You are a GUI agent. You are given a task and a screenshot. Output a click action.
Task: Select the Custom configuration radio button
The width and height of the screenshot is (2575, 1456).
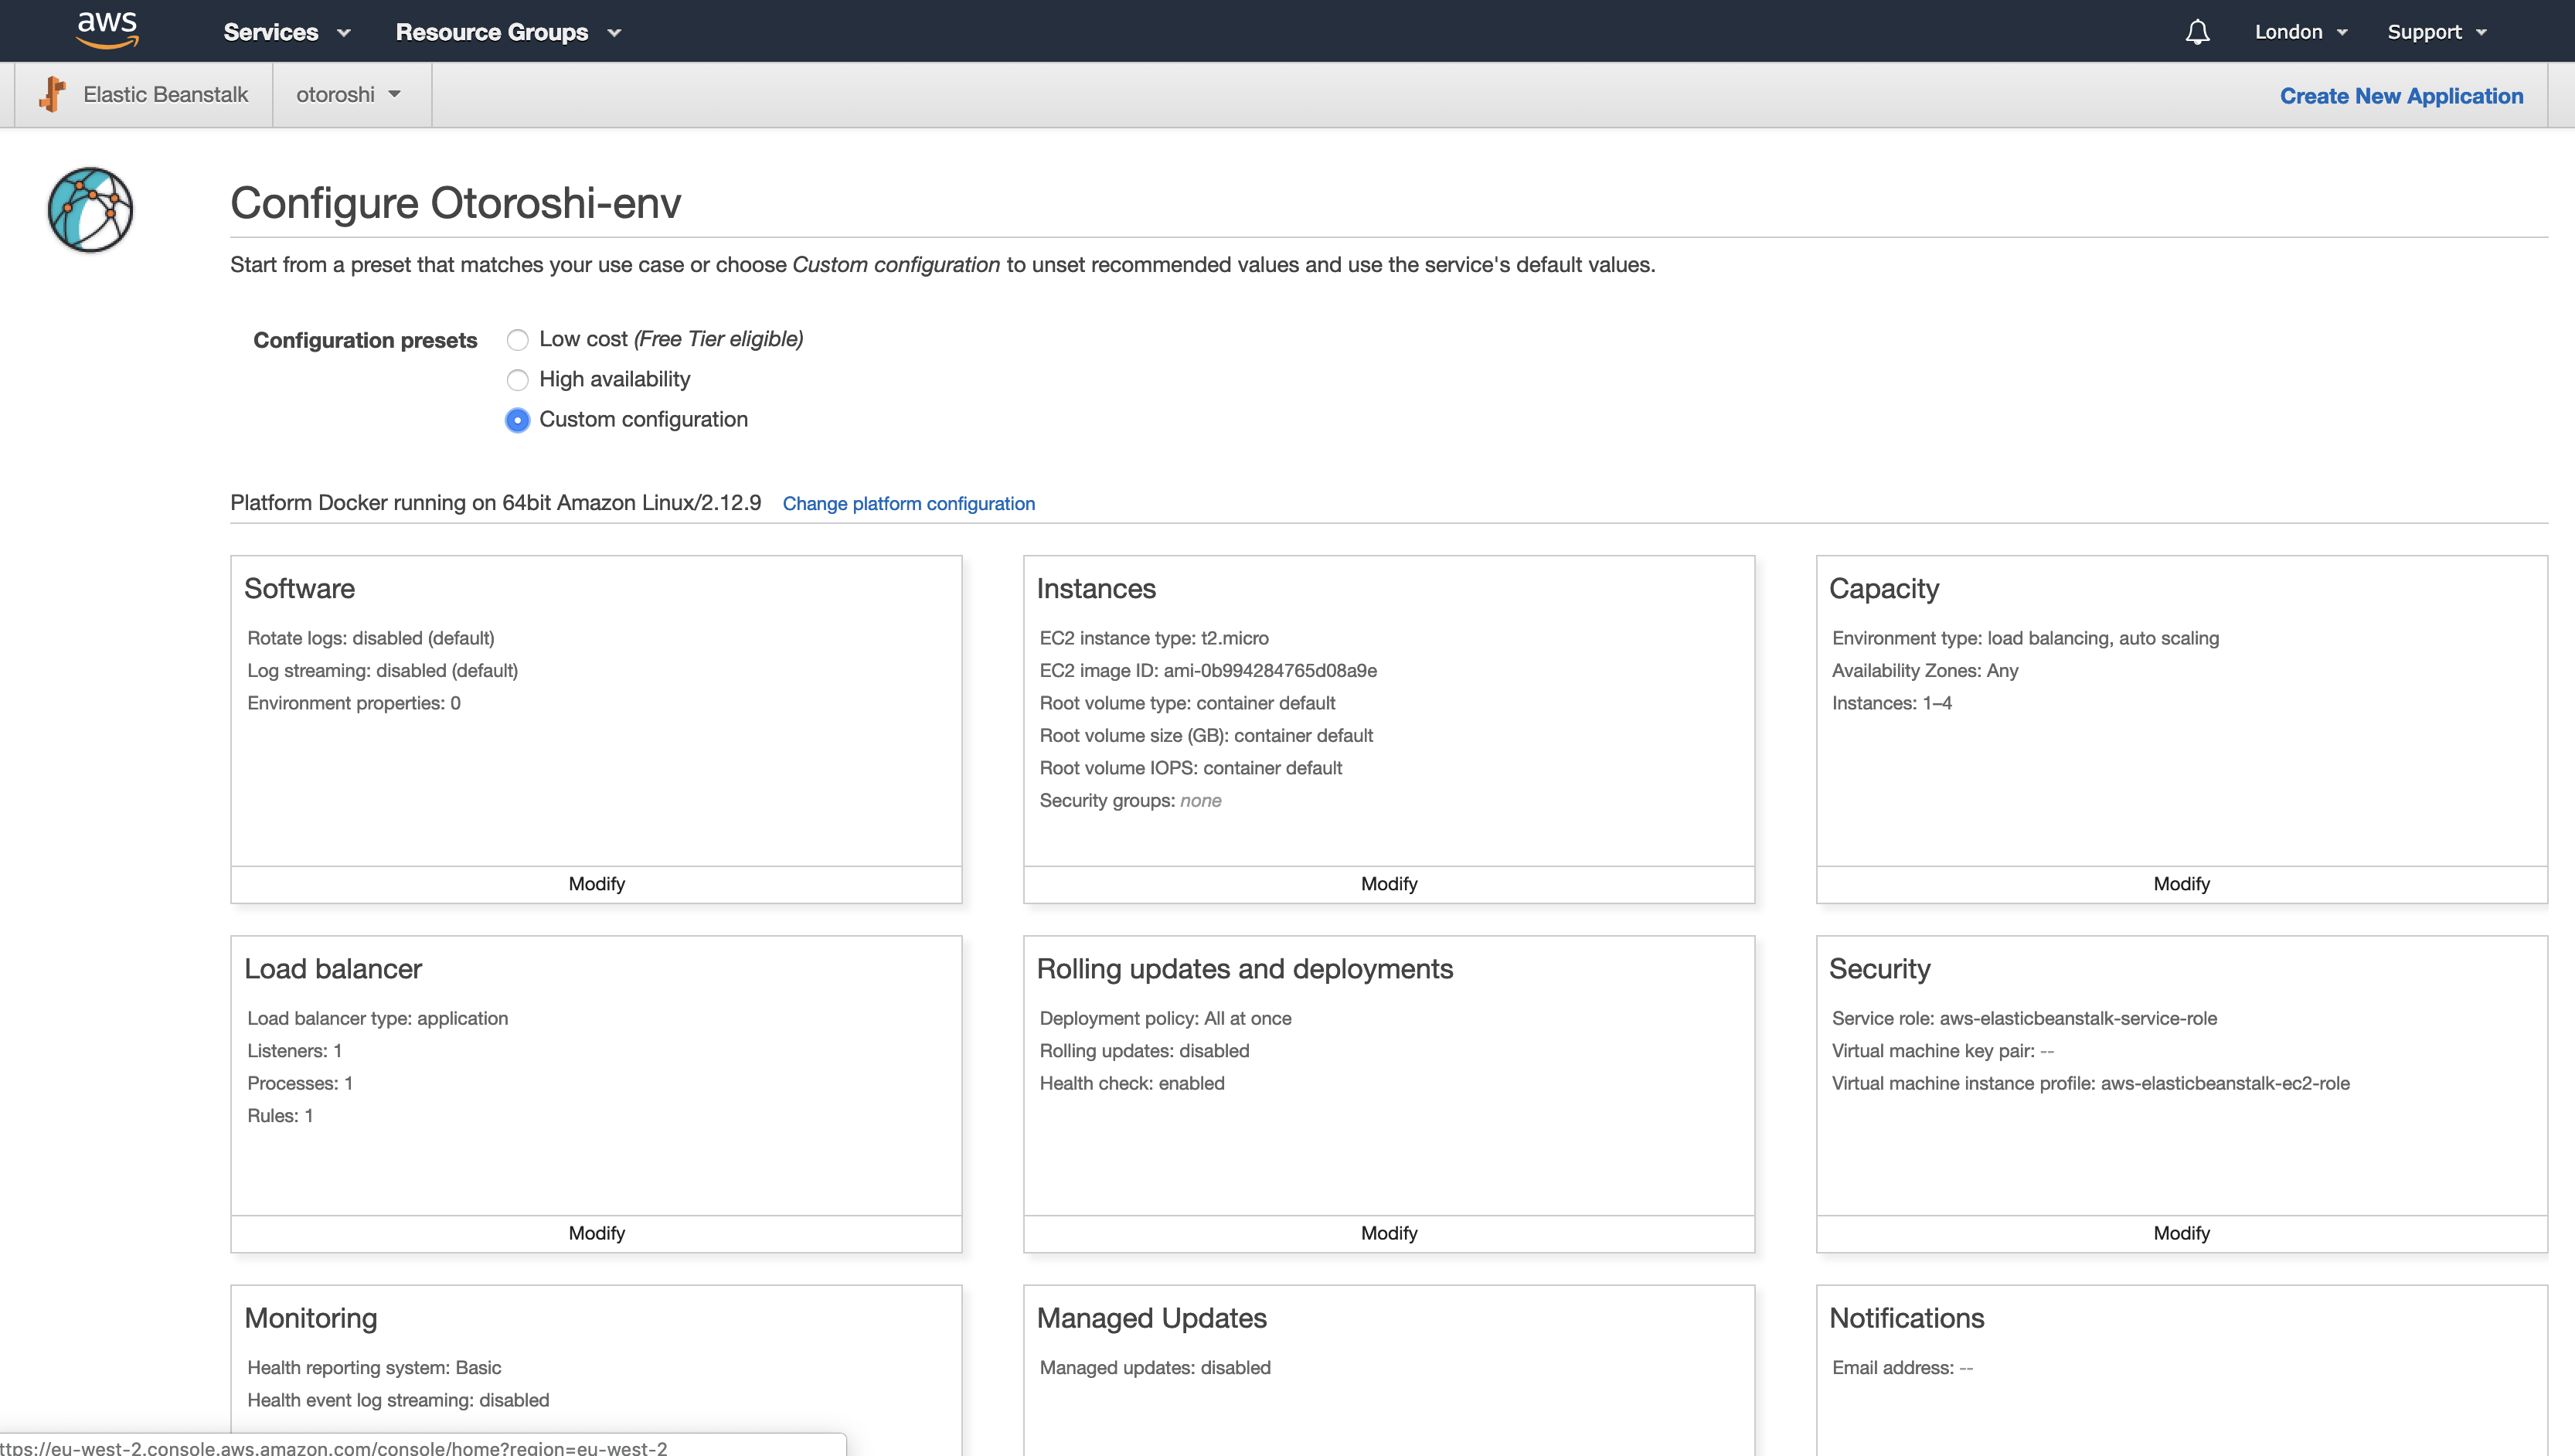coord(517,420)
